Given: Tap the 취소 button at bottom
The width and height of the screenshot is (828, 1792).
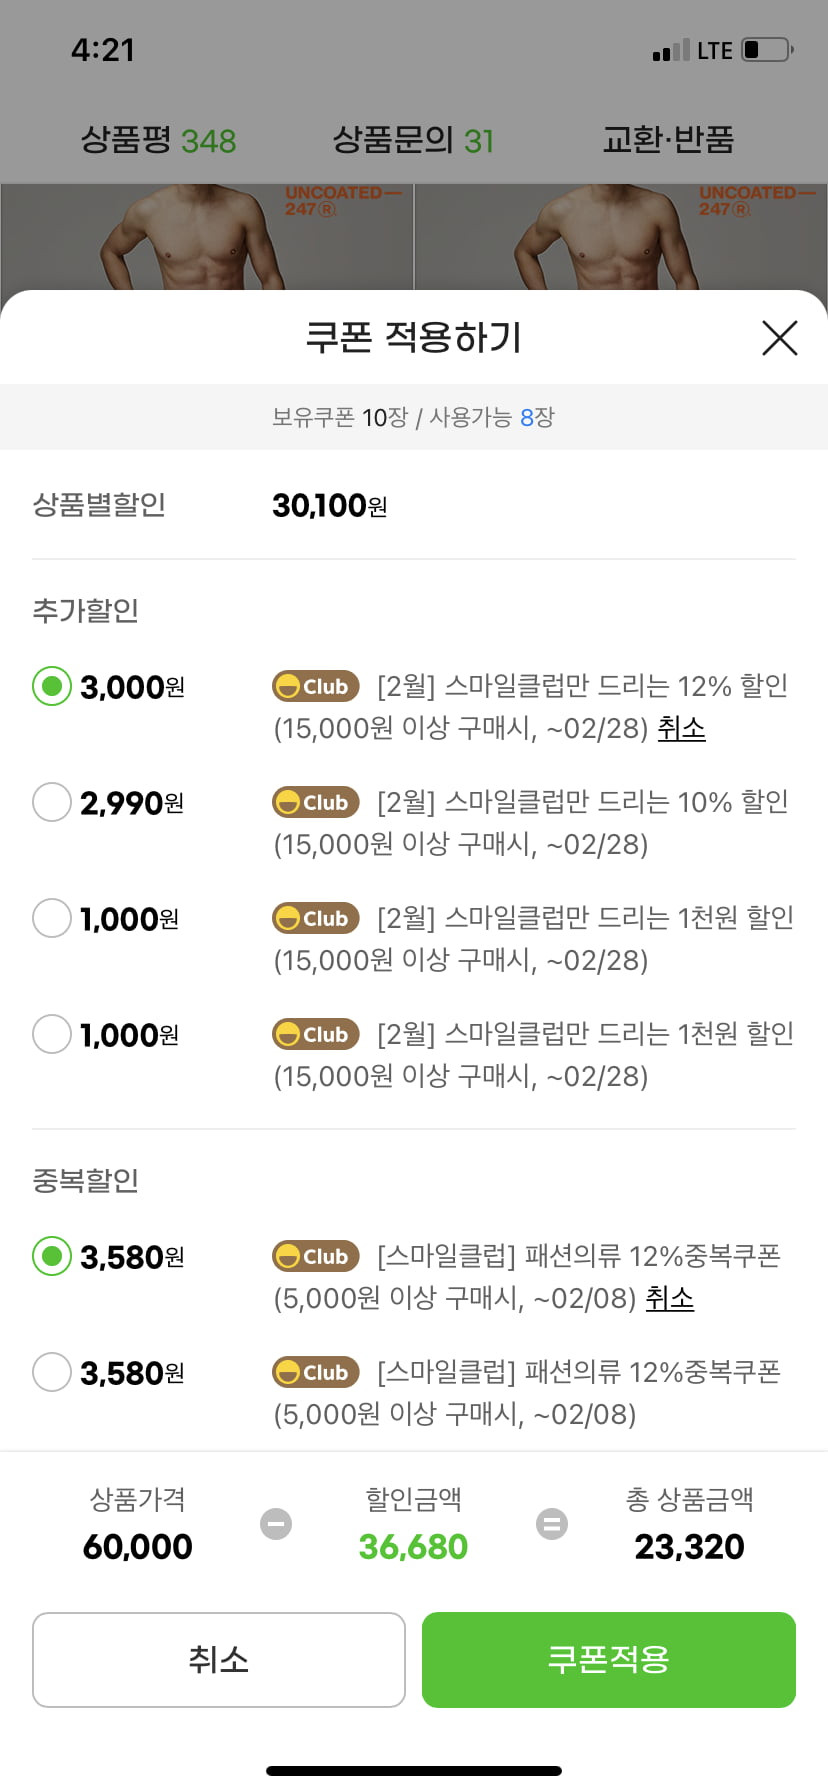Looking at the screenshot, I should 219,1660.
